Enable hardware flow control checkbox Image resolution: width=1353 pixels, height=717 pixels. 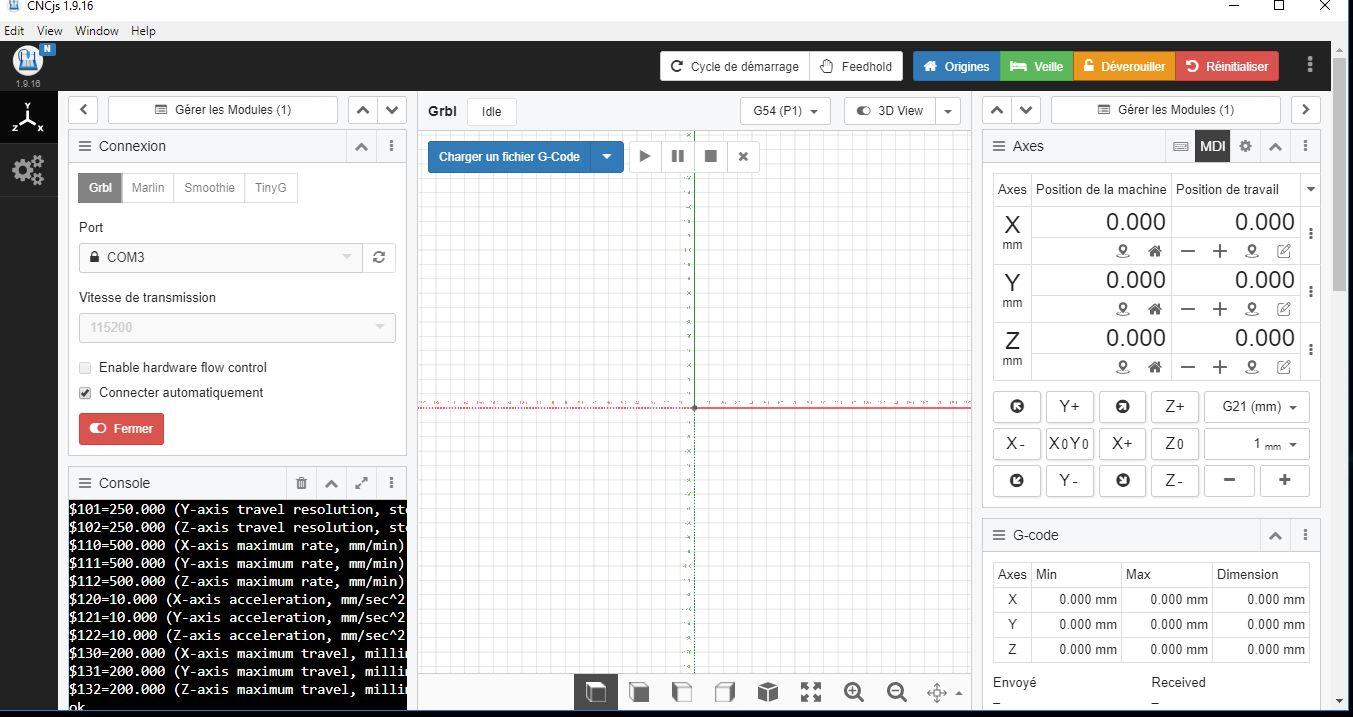coord(85,368)
